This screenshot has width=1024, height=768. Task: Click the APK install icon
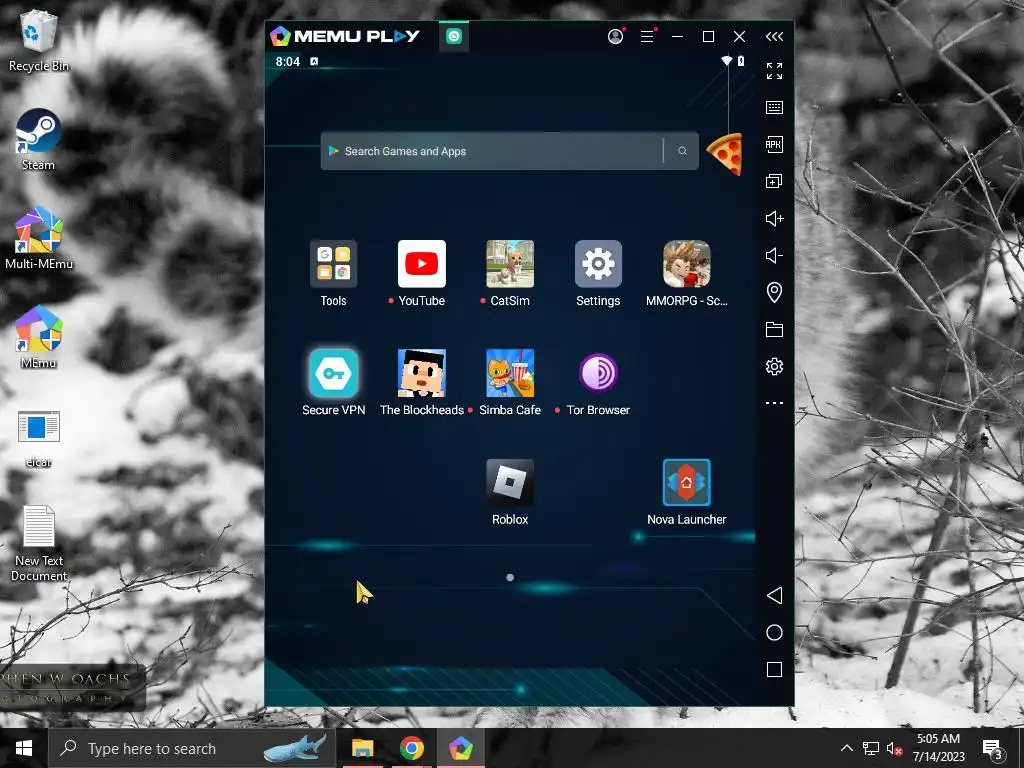[x=774, y=144]
